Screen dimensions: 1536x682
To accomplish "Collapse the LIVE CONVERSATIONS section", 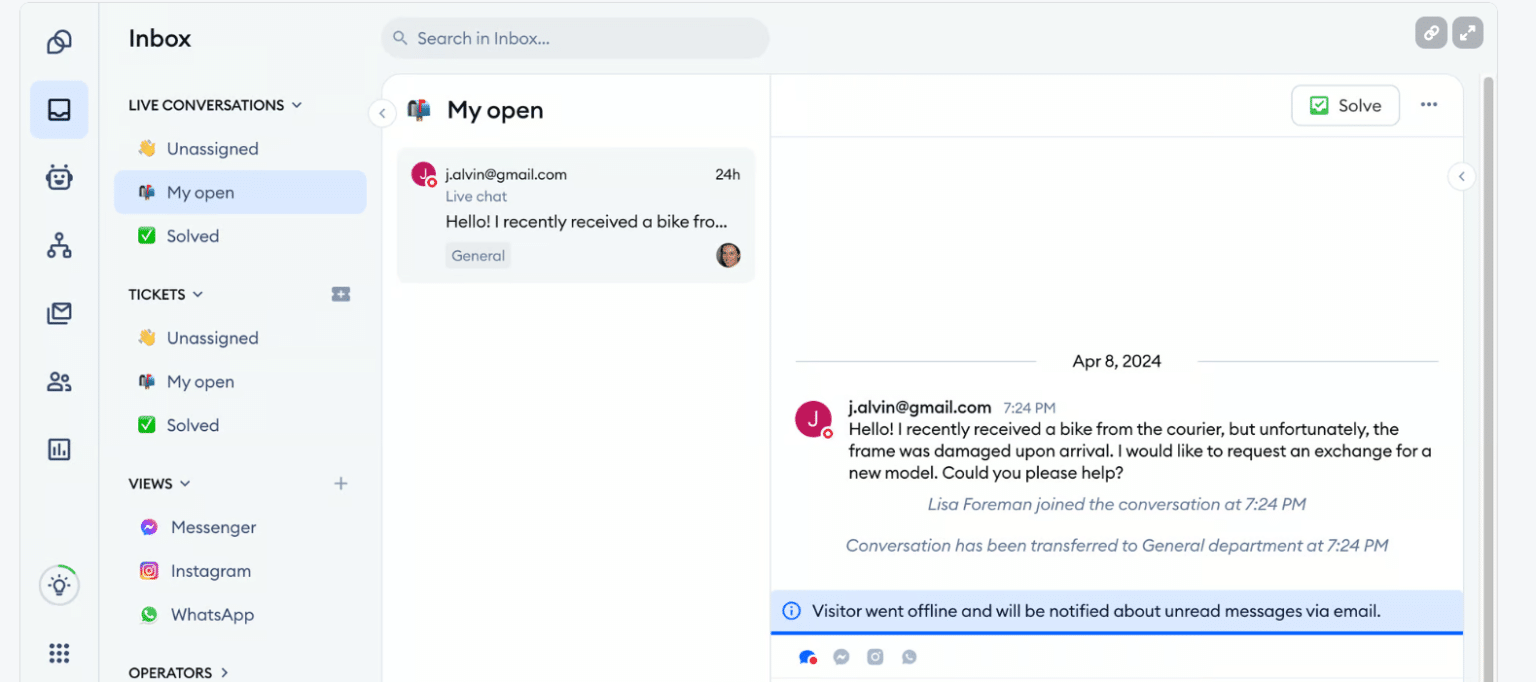I will (x=296, y=105).
